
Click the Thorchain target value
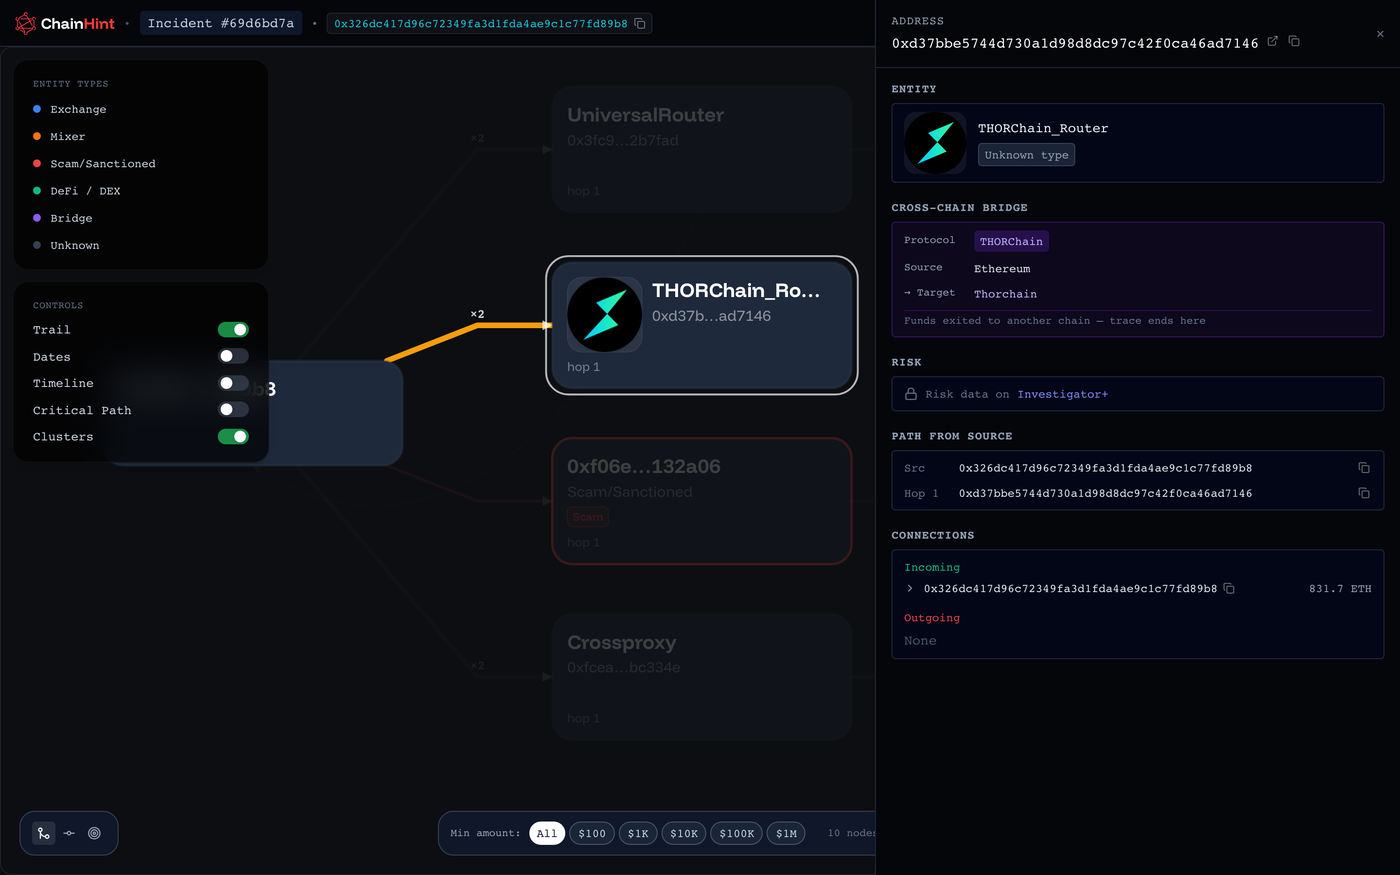tap(1005, 294)
